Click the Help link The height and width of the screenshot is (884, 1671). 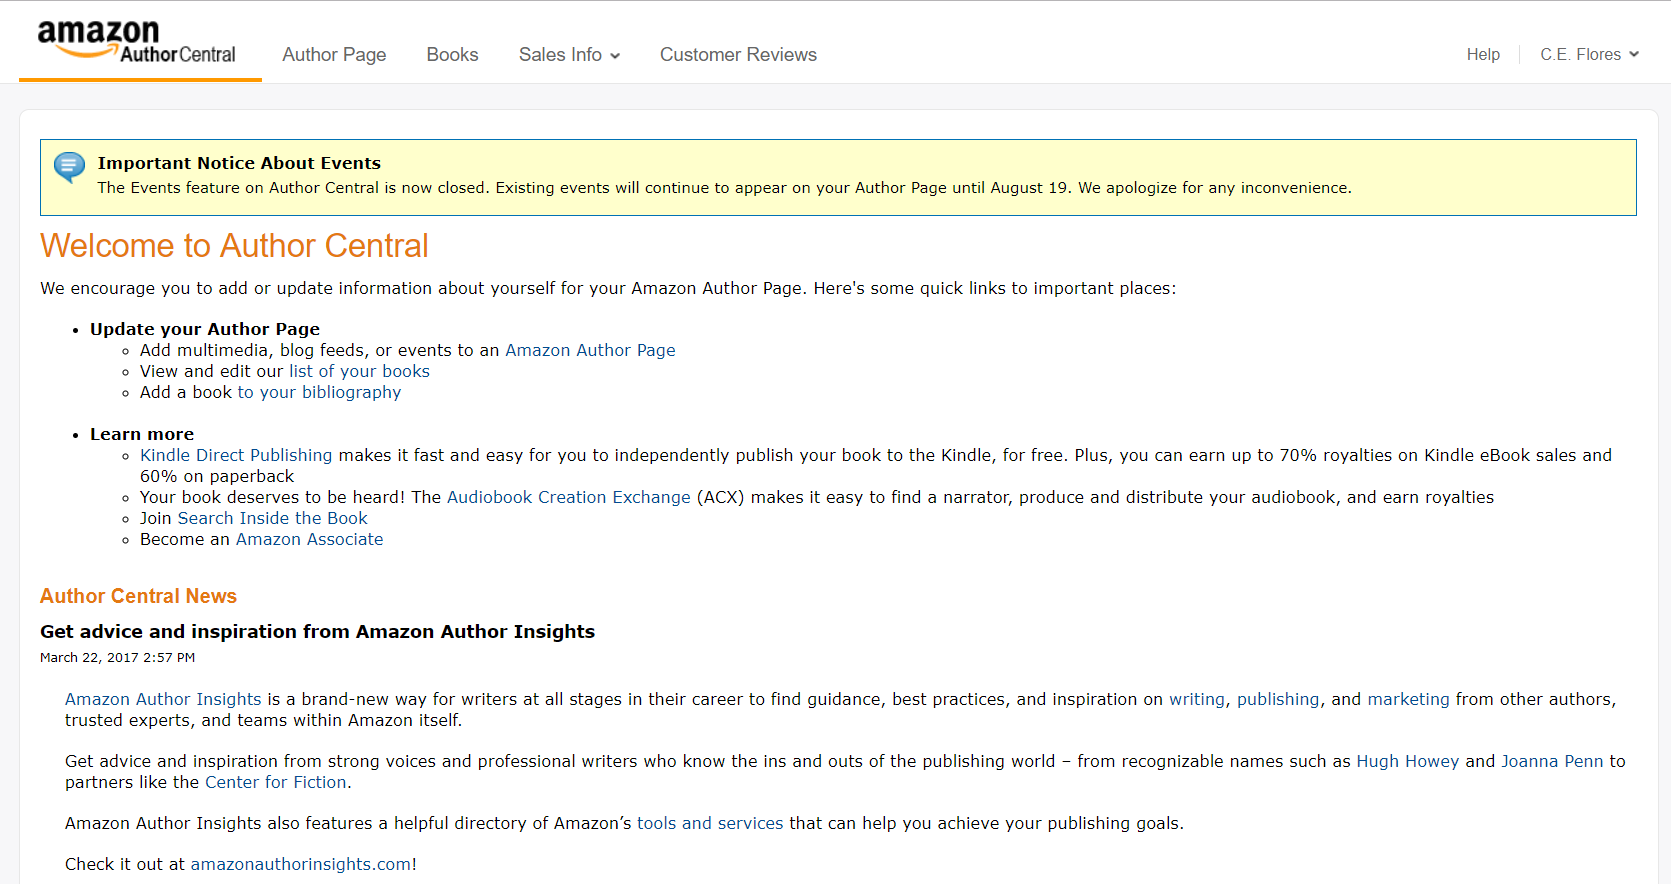point(1483,55)
